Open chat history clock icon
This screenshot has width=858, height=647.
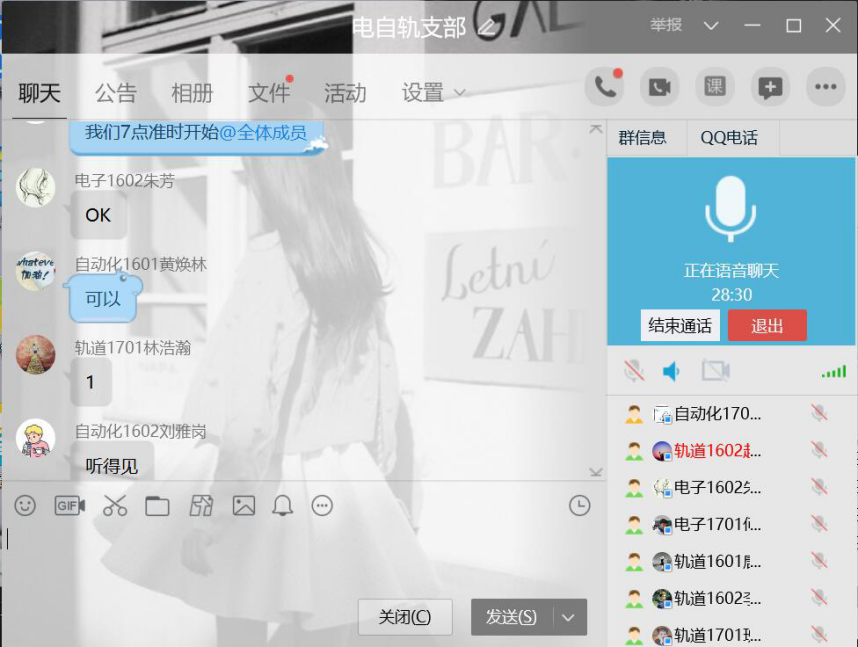[x=579, y=506]
